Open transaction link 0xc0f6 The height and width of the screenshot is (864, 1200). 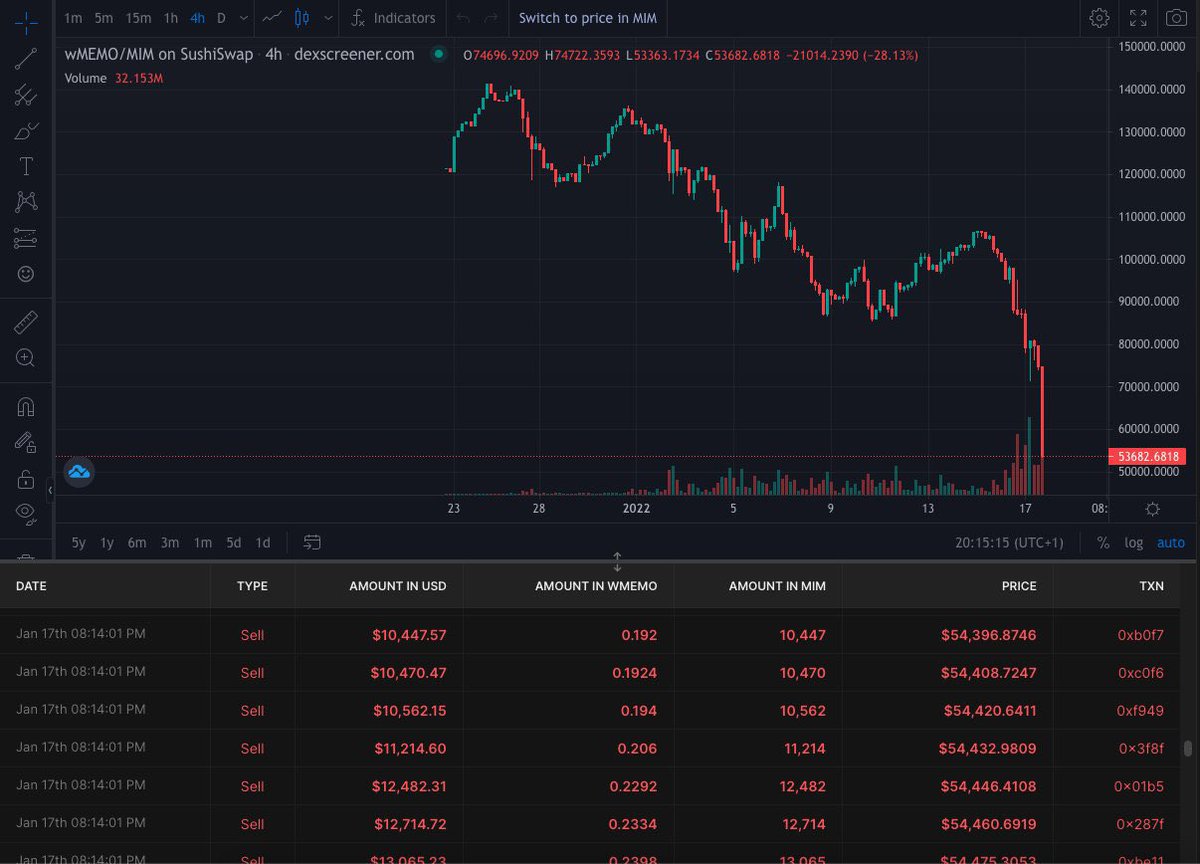[x=1141, y=673]
